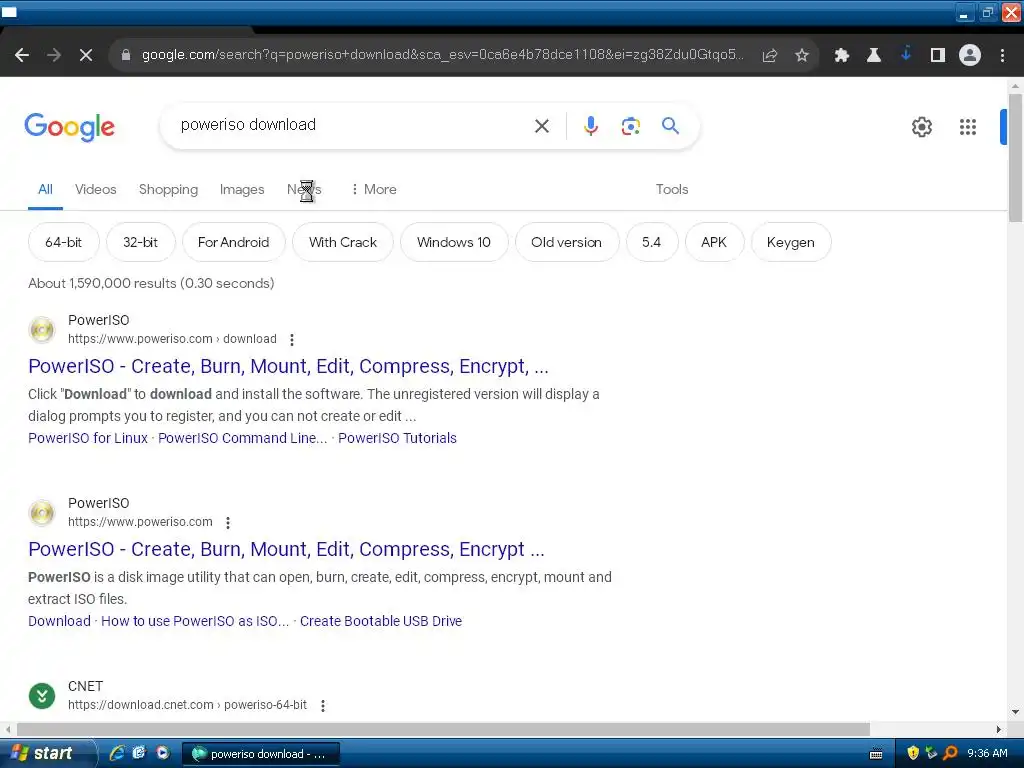Open the search Tools options

coord(672,189)
